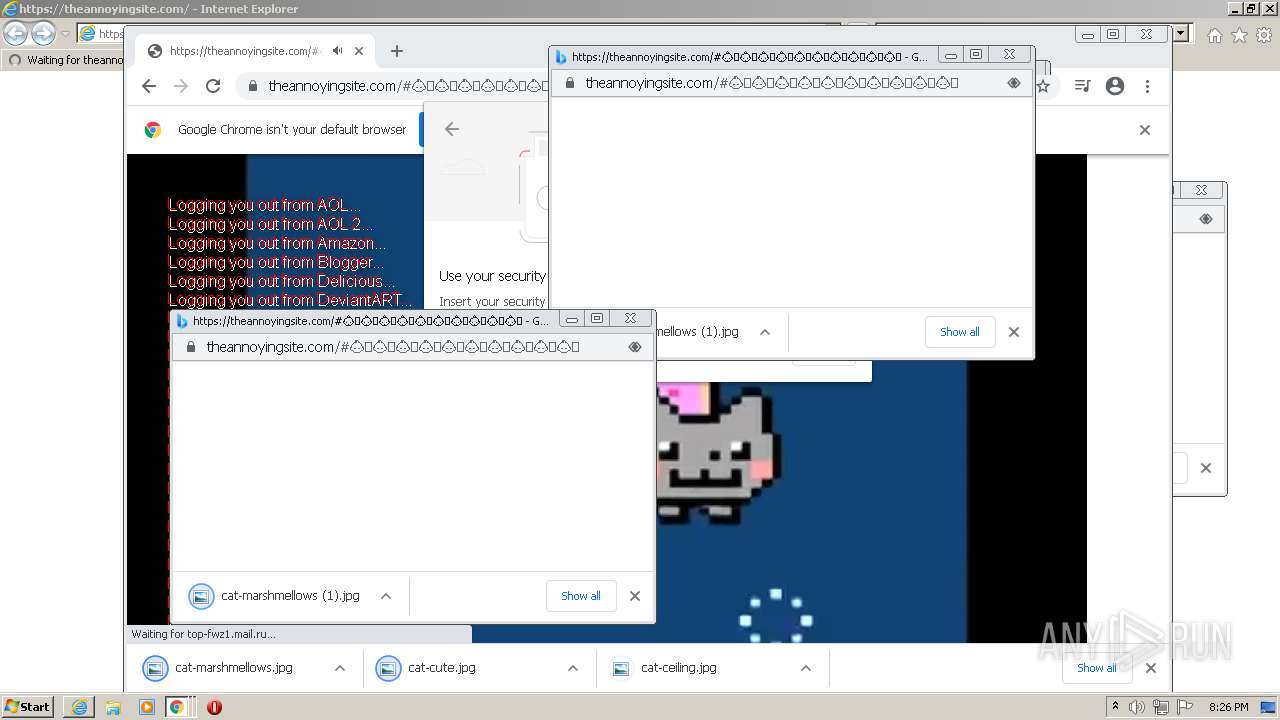Image resolution: width=1280 pixels, height=720 pixels.
Task: Close bar in right background popup
Action: pos(1206,468)
